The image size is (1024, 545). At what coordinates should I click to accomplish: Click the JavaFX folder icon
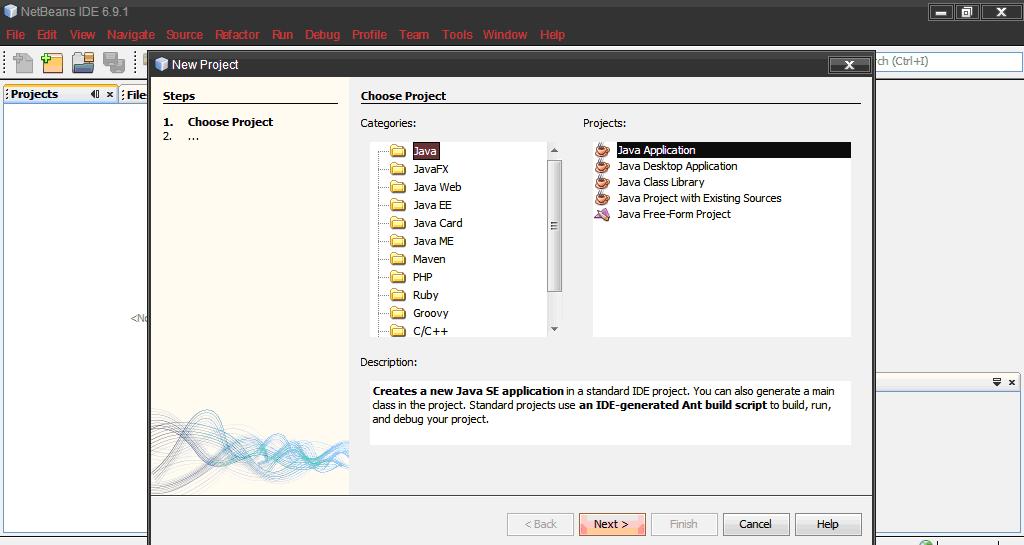398,169
